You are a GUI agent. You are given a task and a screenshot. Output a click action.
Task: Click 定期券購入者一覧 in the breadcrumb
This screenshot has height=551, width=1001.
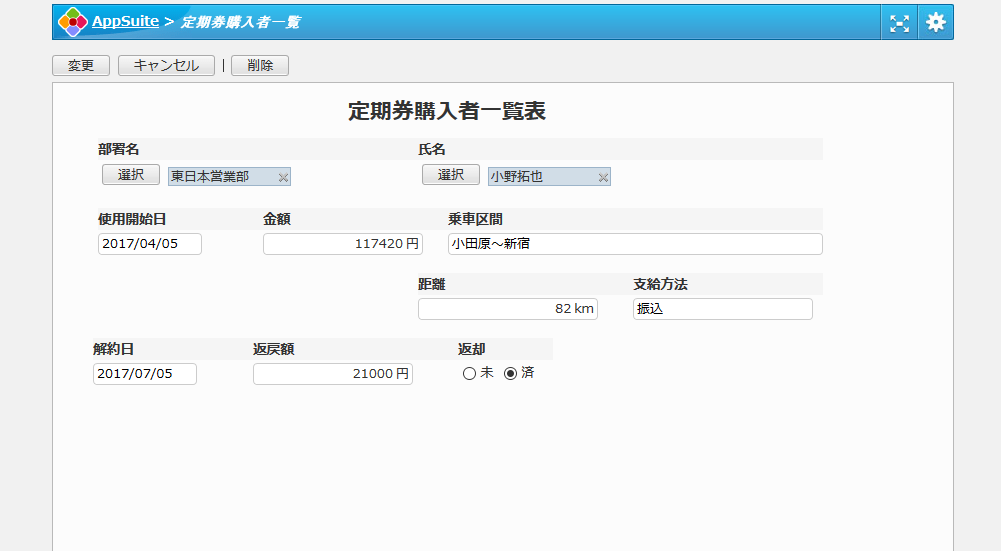click(x=239, y=22)
